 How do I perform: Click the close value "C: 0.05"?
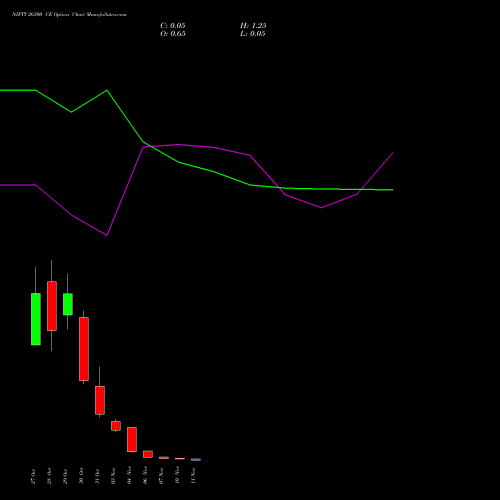click(x=173, y=26)
